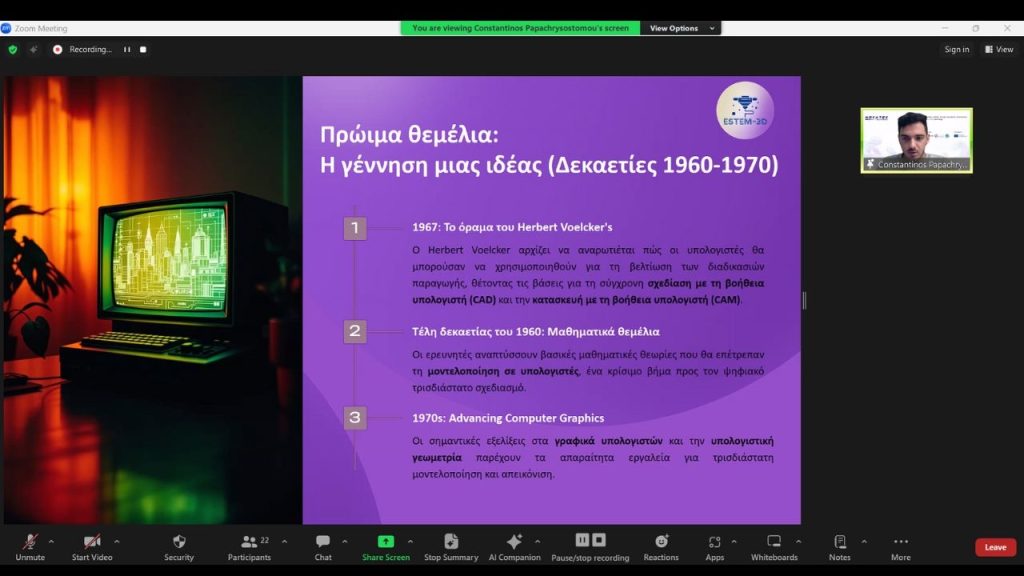Image resolution: width=1024 pixels, height=576 pixels.
Task: Open the Participants panel
Action: 249,547
